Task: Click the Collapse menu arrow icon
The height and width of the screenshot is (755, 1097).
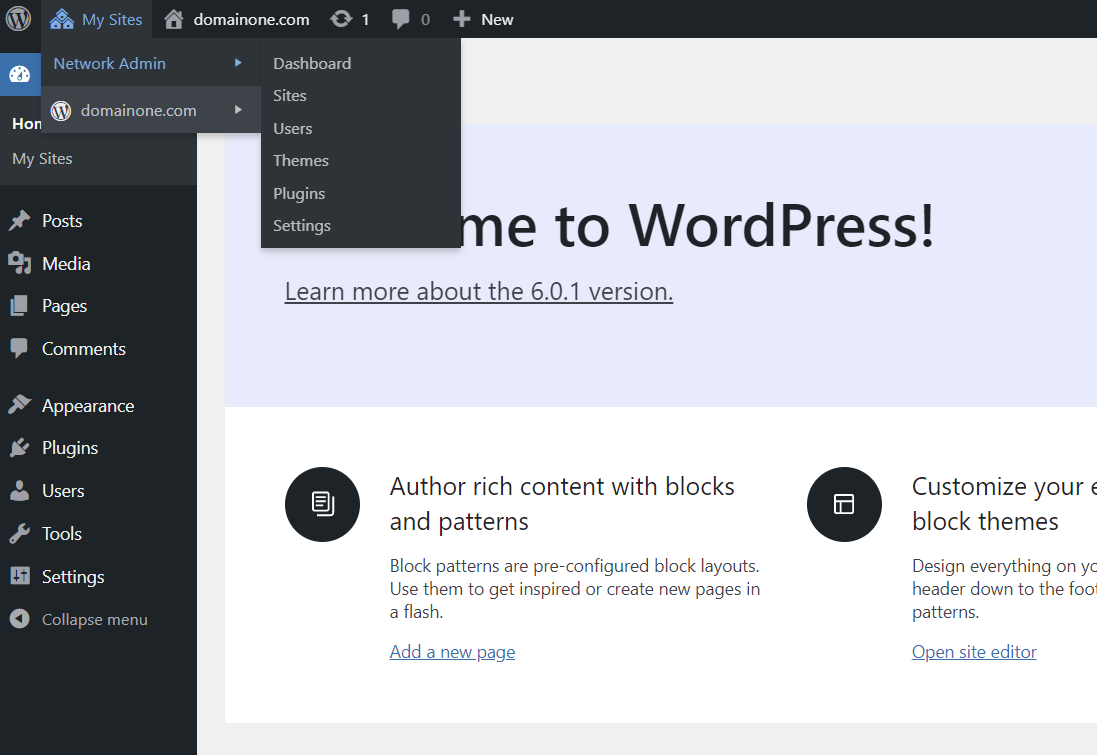Action: tap(20, 619)
